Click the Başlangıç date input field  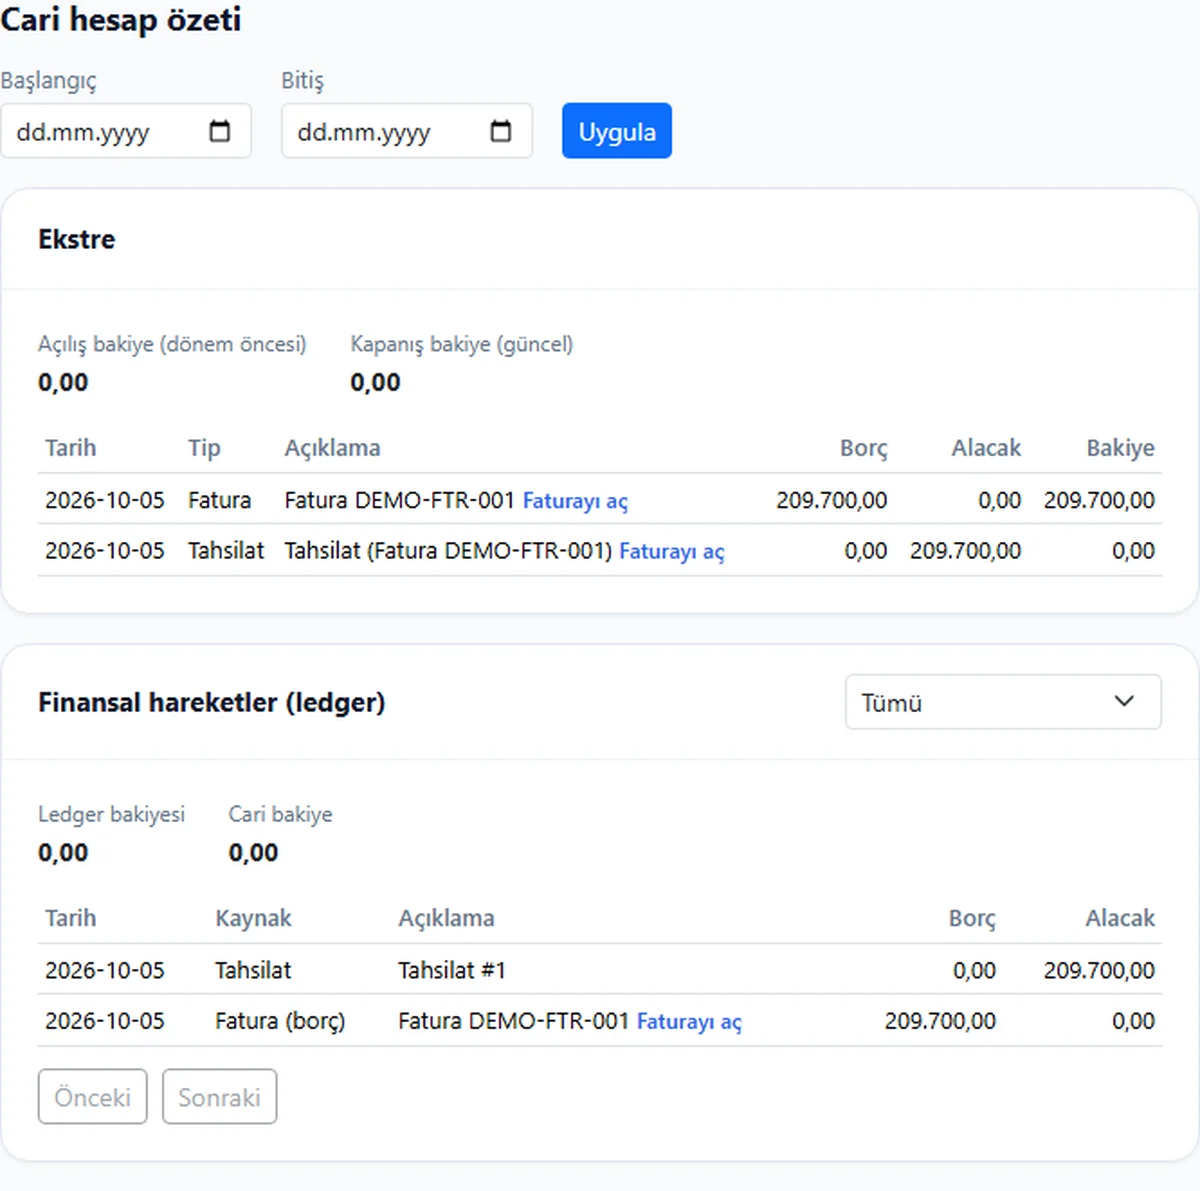(126, 131)
